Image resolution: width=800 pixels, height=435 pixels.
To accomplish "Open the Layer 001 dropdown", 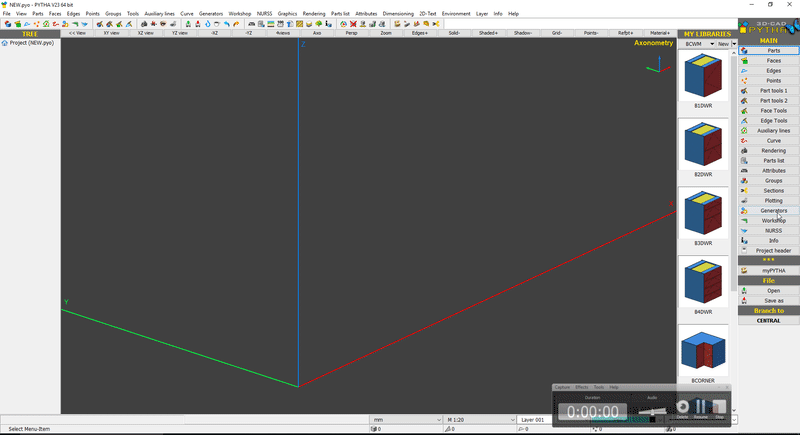I will [x=534, y=420].
